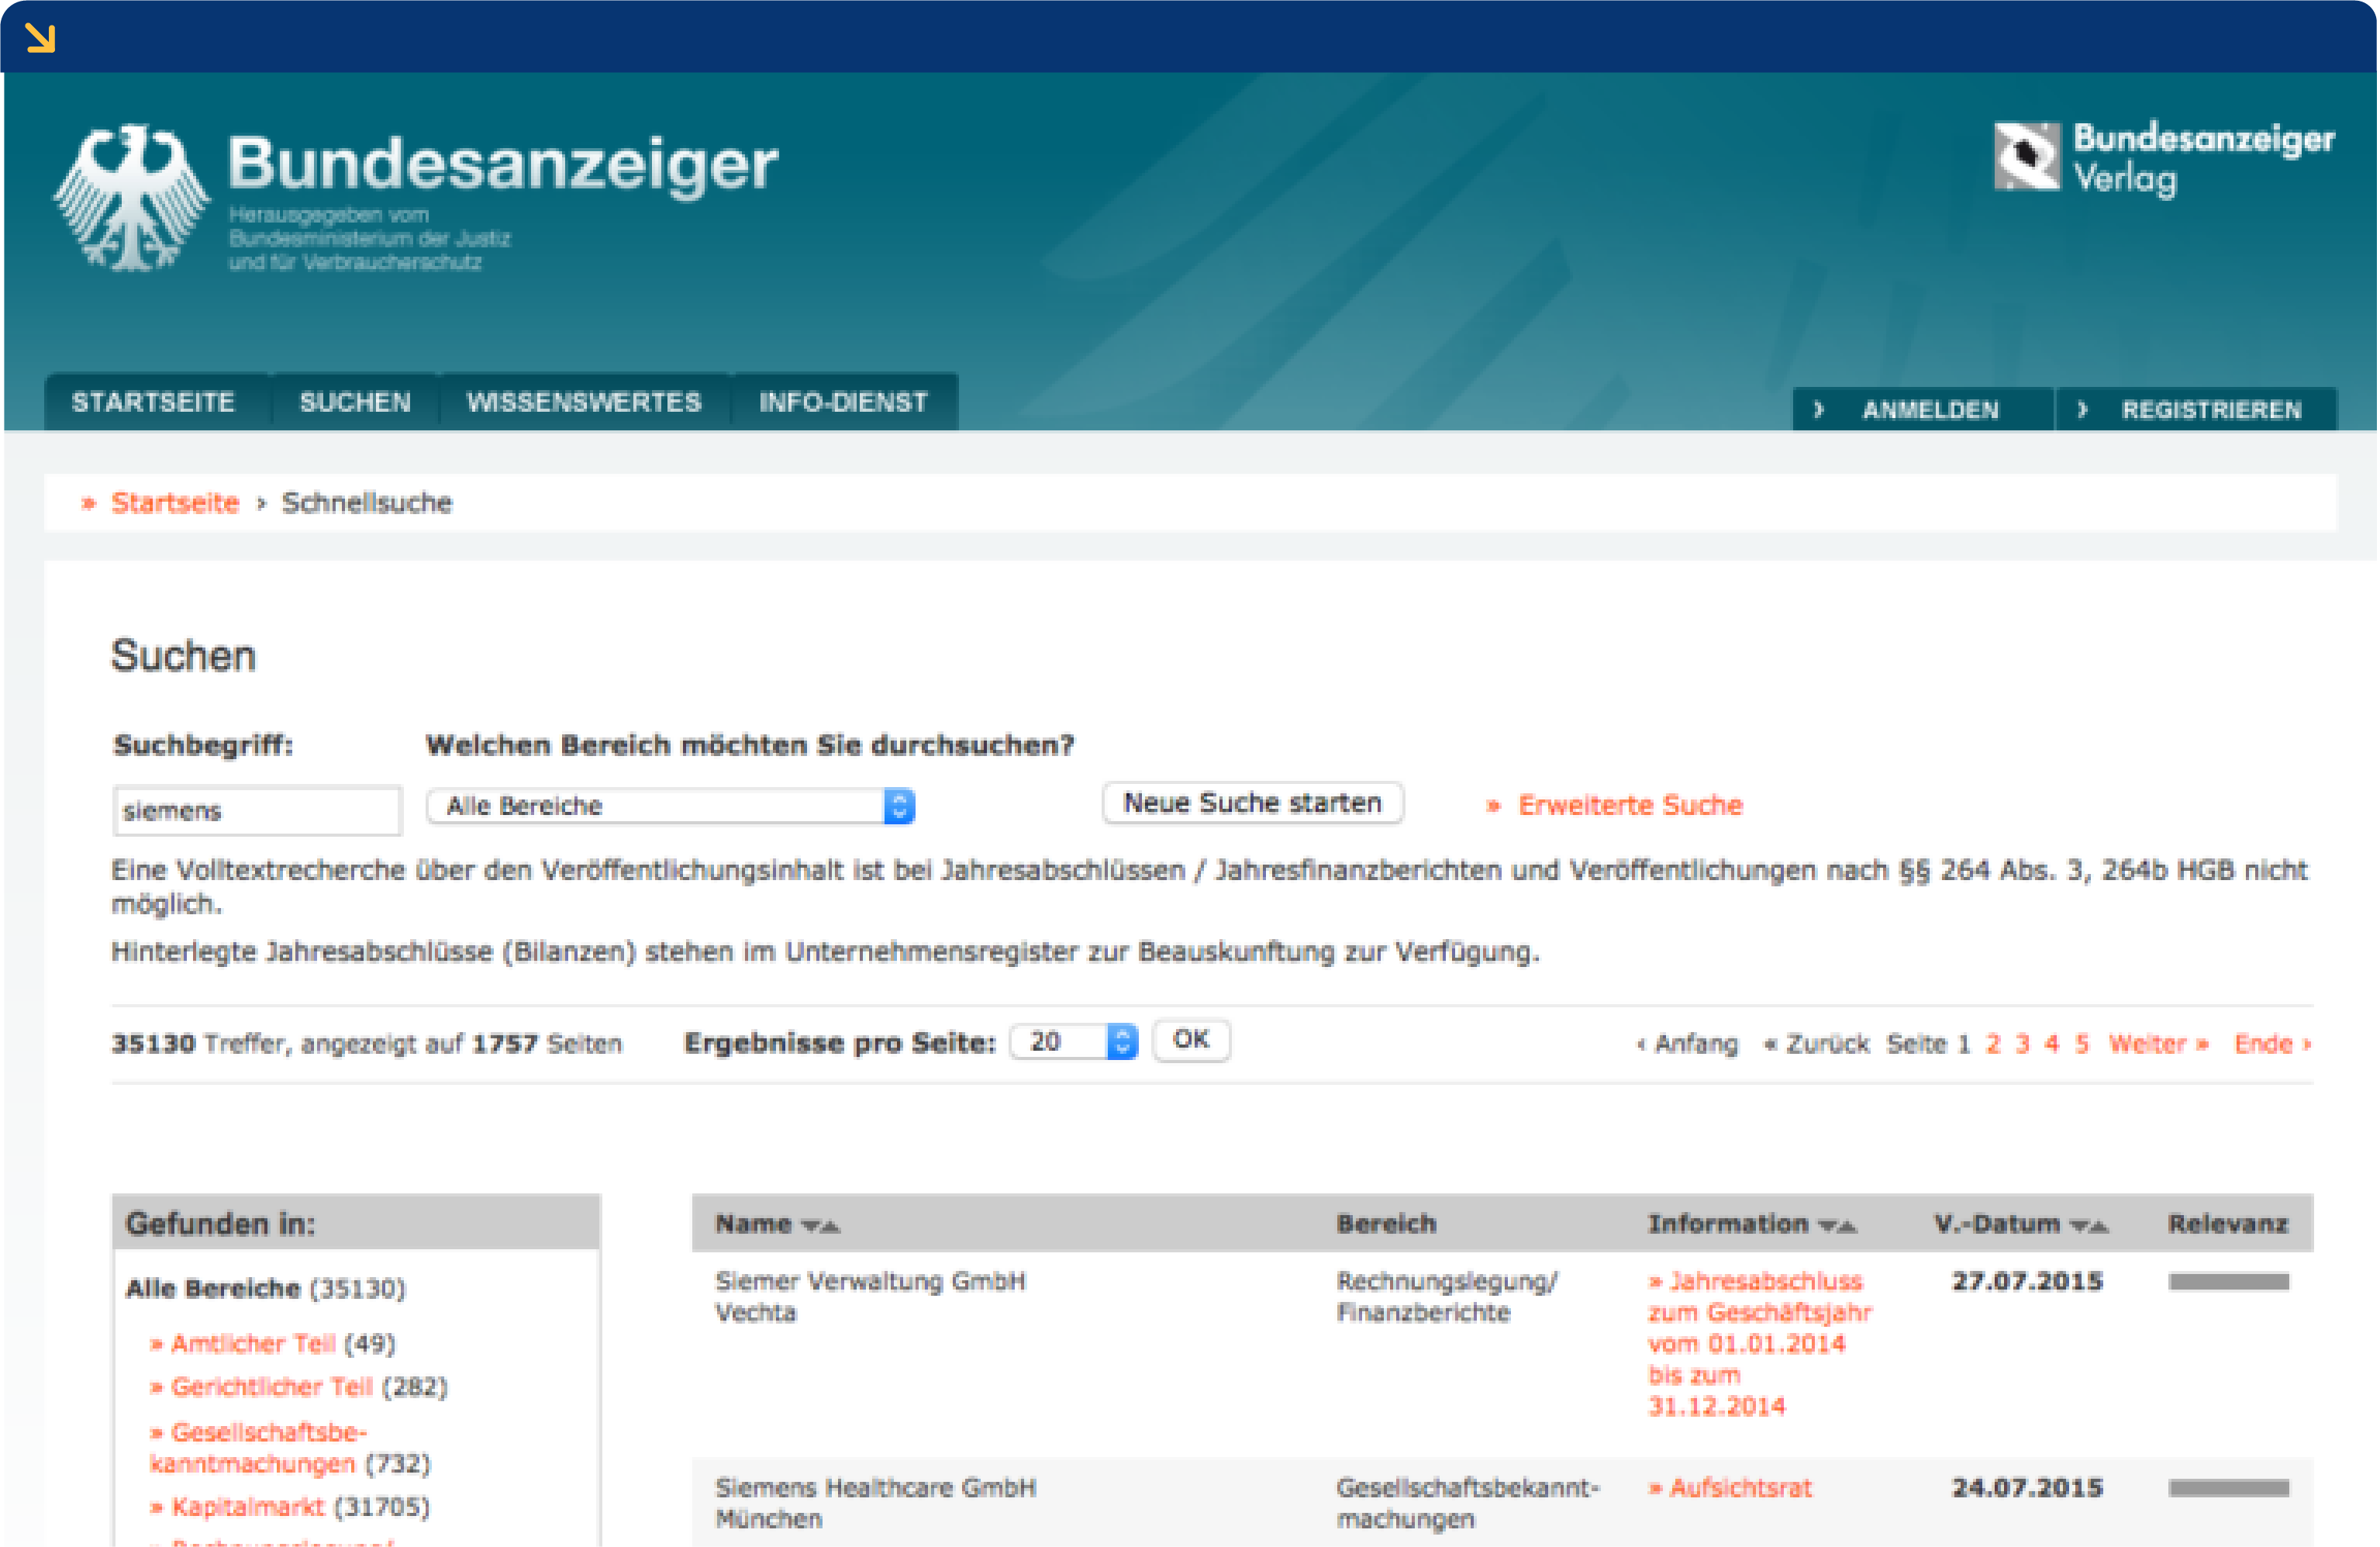Click the stepper arrows on Alle Bereiche selector
The image size is (2380, 1547).
901,805
